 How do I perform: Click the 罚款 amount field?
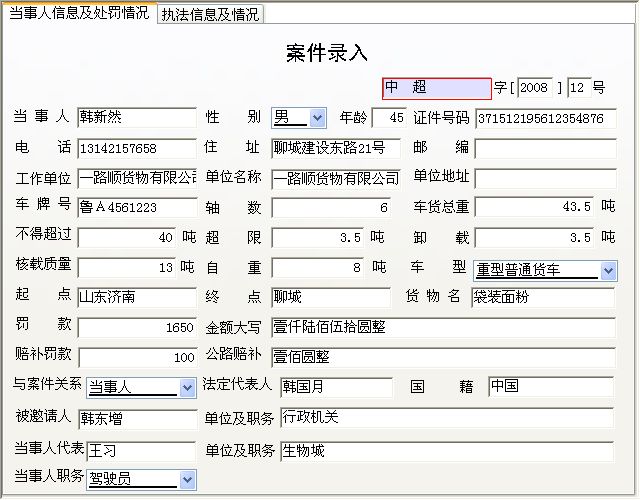(x=136, y=327)
